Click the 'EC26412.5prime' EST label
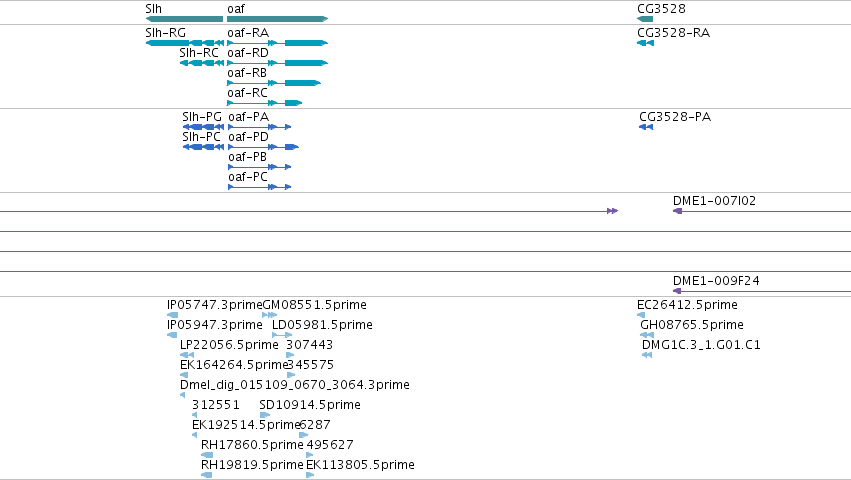 [x=687, y=305]
